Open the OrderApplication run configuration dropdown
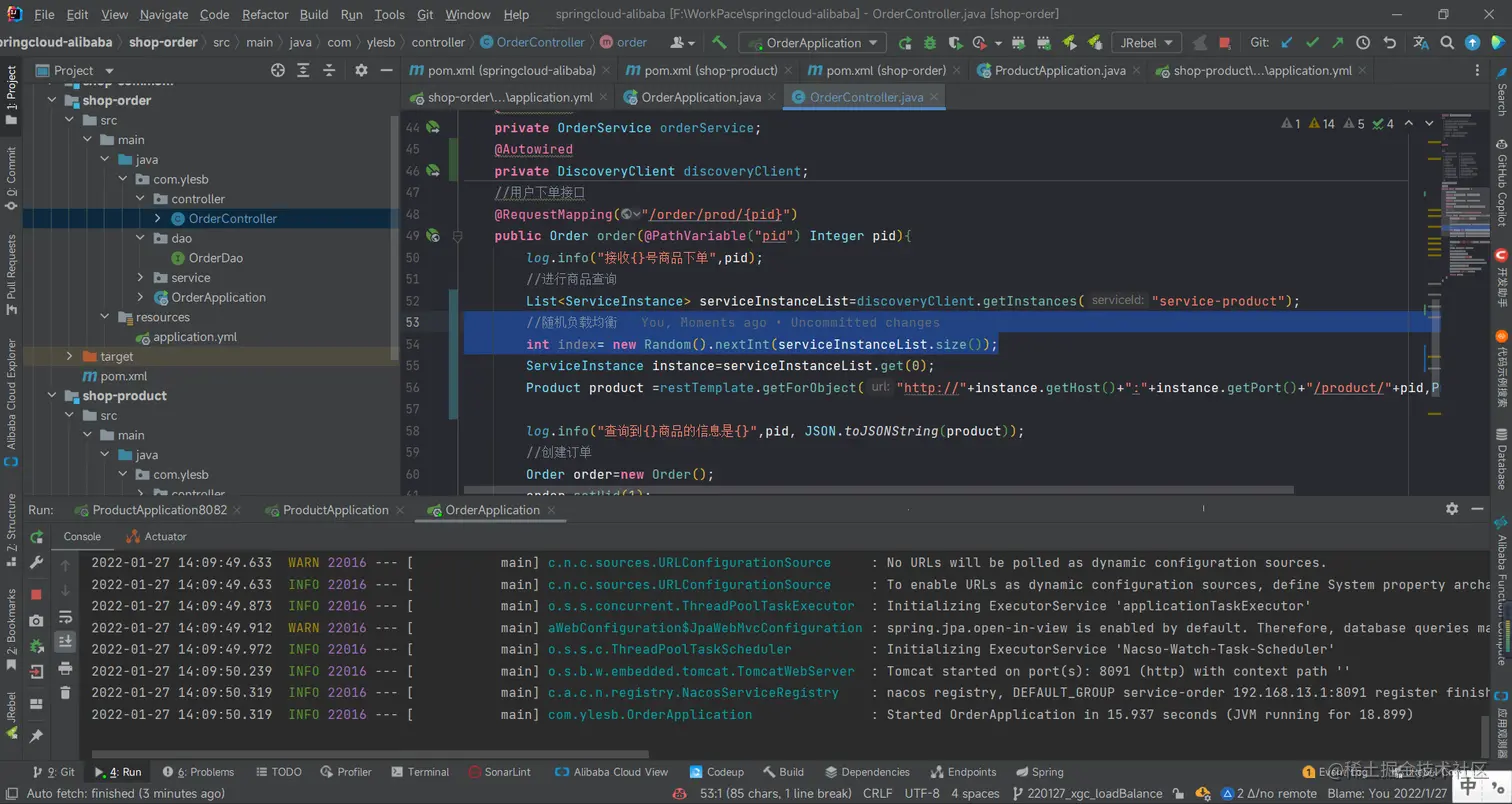Viewport: 1512px width, 804px height. 812,43
